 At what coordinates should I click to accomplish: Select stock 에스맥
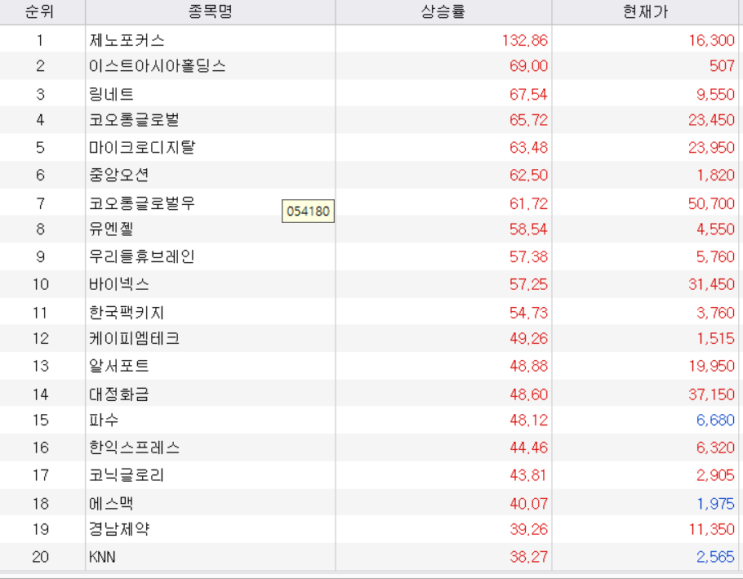(111, 503)
